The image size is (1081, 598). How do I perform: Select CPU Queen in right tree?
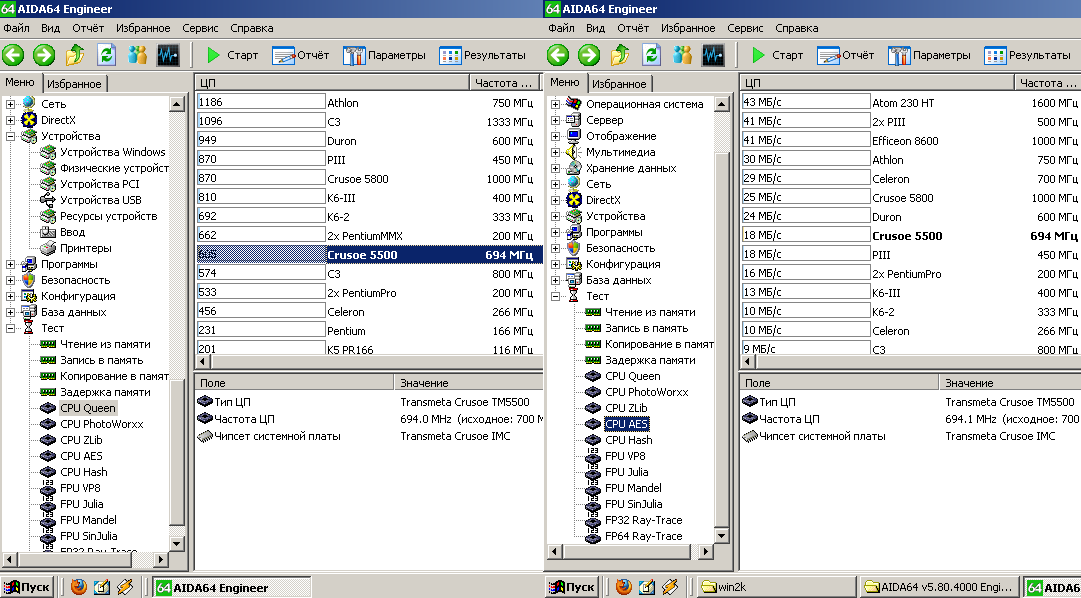[632, 376]
